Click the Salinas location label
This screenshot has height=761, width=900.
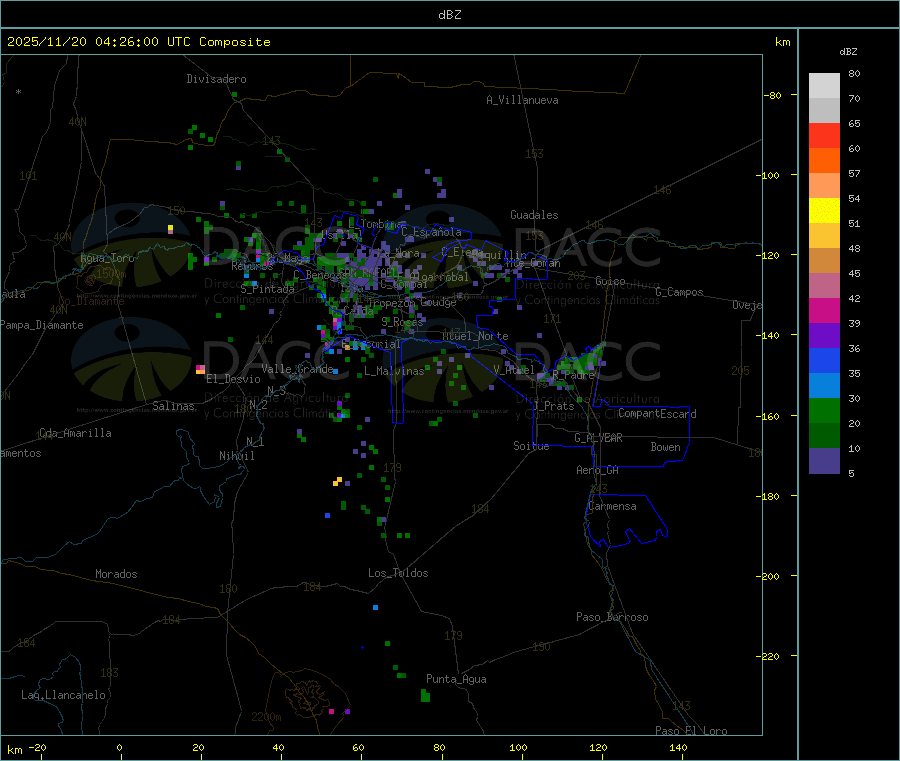coord(173,406)
